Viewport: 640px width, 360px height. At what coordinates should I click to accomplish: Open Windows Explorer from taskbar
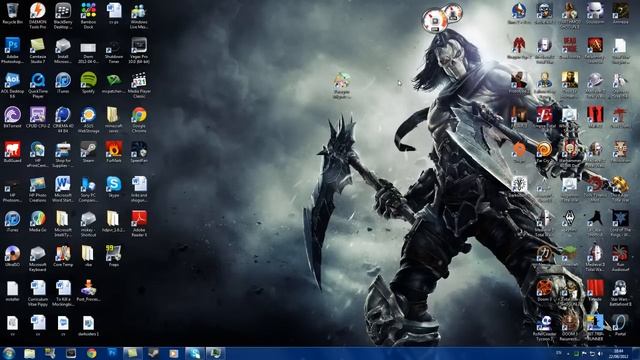tap(29, 353)
